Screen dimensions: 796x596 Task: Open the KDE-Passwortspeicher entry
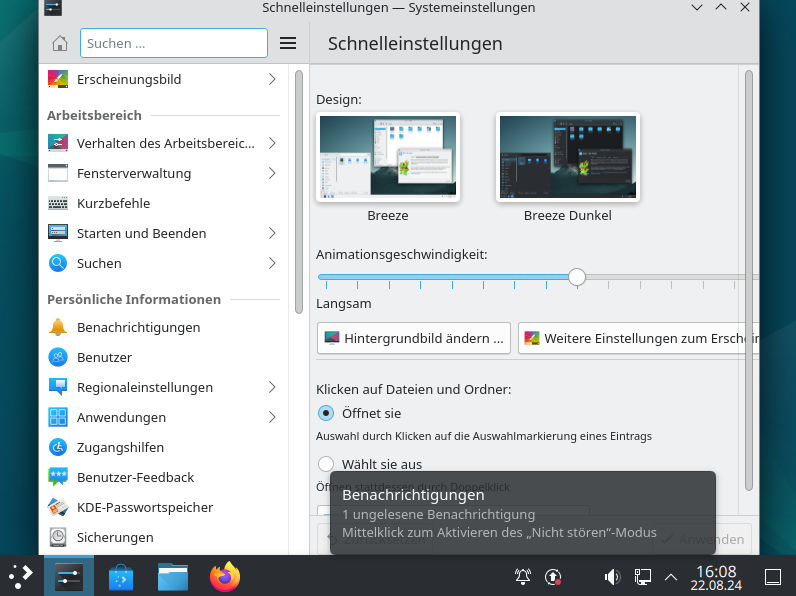tap(163, 507)
